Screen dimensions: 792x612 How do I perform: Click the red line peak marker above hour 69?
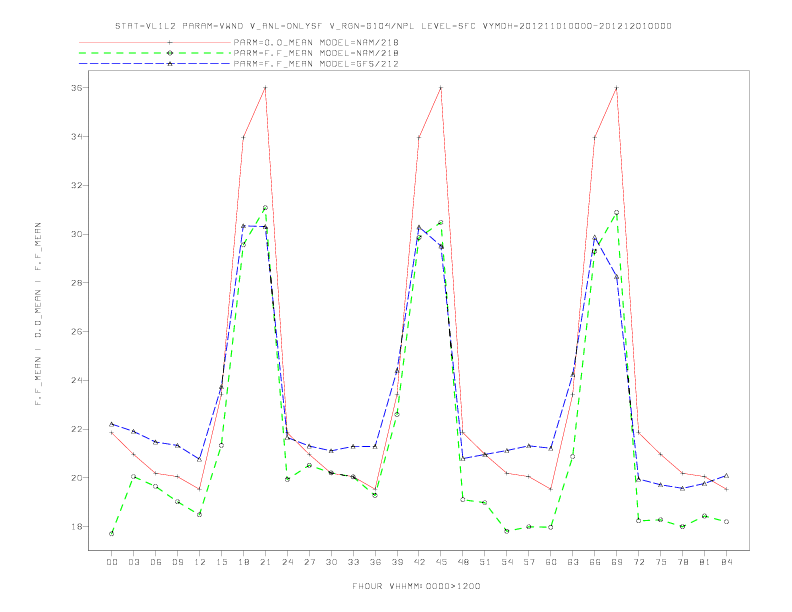pyautogui.click(x=617, y=87)
